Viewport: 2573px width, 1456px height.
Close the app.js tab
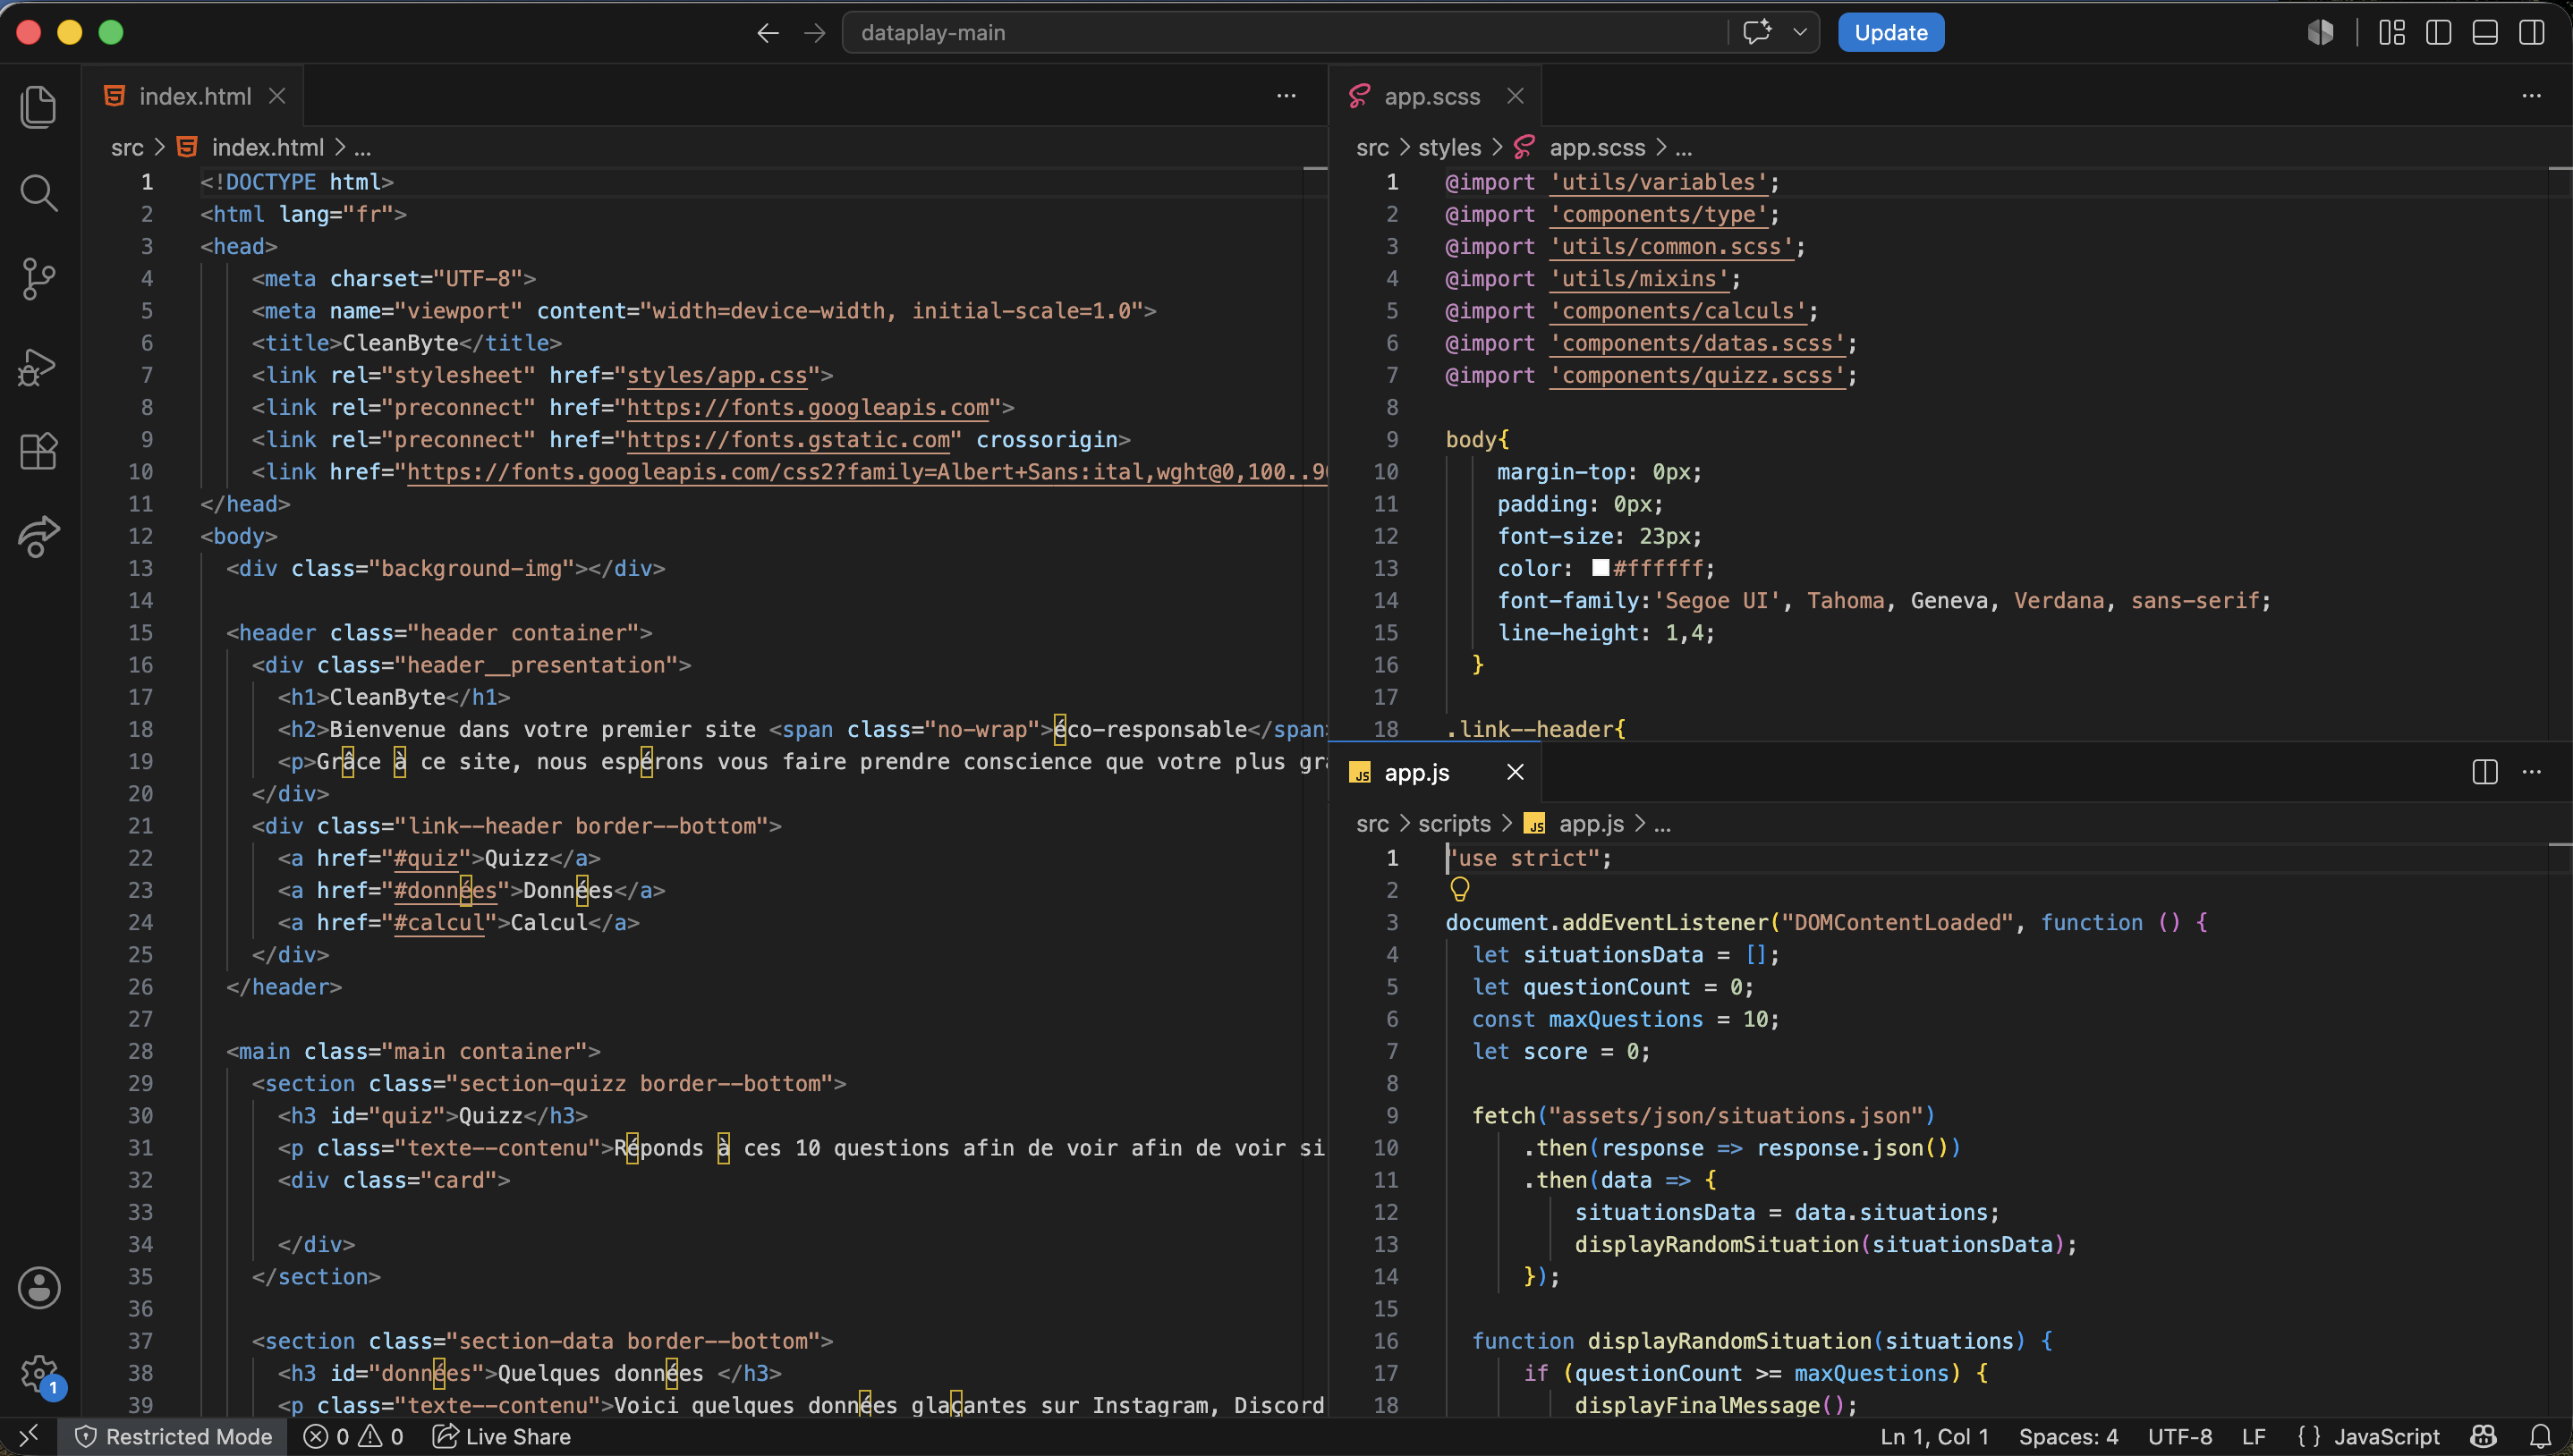[x=1515, y=772]
